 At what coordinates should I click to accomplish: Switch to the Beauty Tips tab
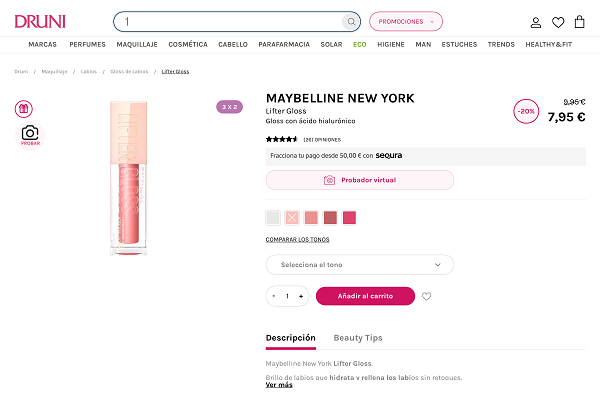point(358,338)
